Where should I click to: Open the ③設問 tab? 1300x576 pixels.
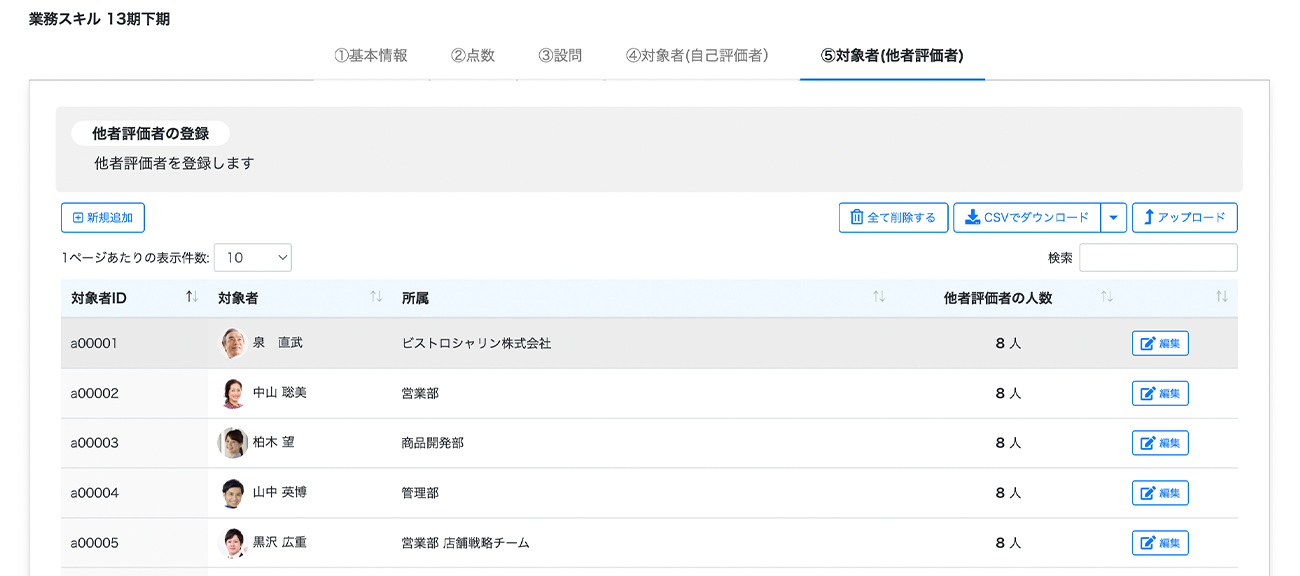click(x=560, y=56)
